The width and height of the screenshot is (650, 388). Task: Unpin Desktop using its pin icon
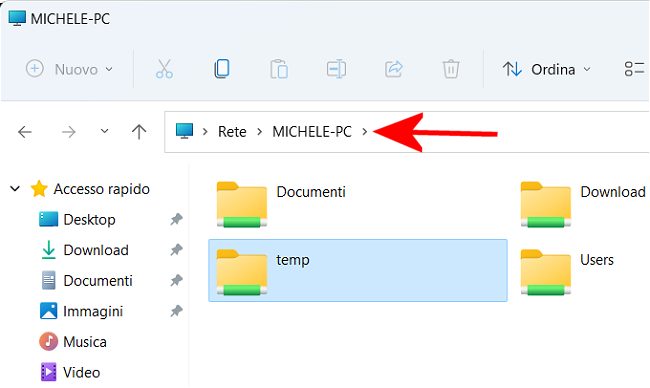click(x=177, y=219)
